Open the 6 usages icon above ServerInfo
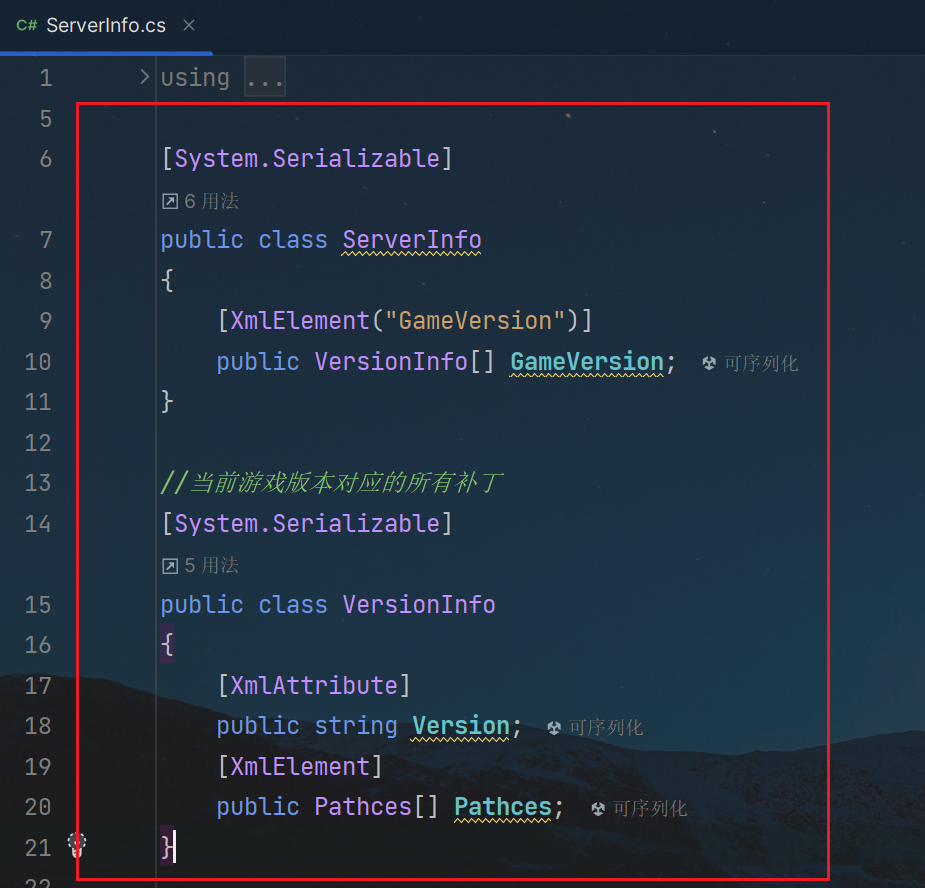Image resolution: width=925 pixels, height=888 pixels. coord(170,202)
